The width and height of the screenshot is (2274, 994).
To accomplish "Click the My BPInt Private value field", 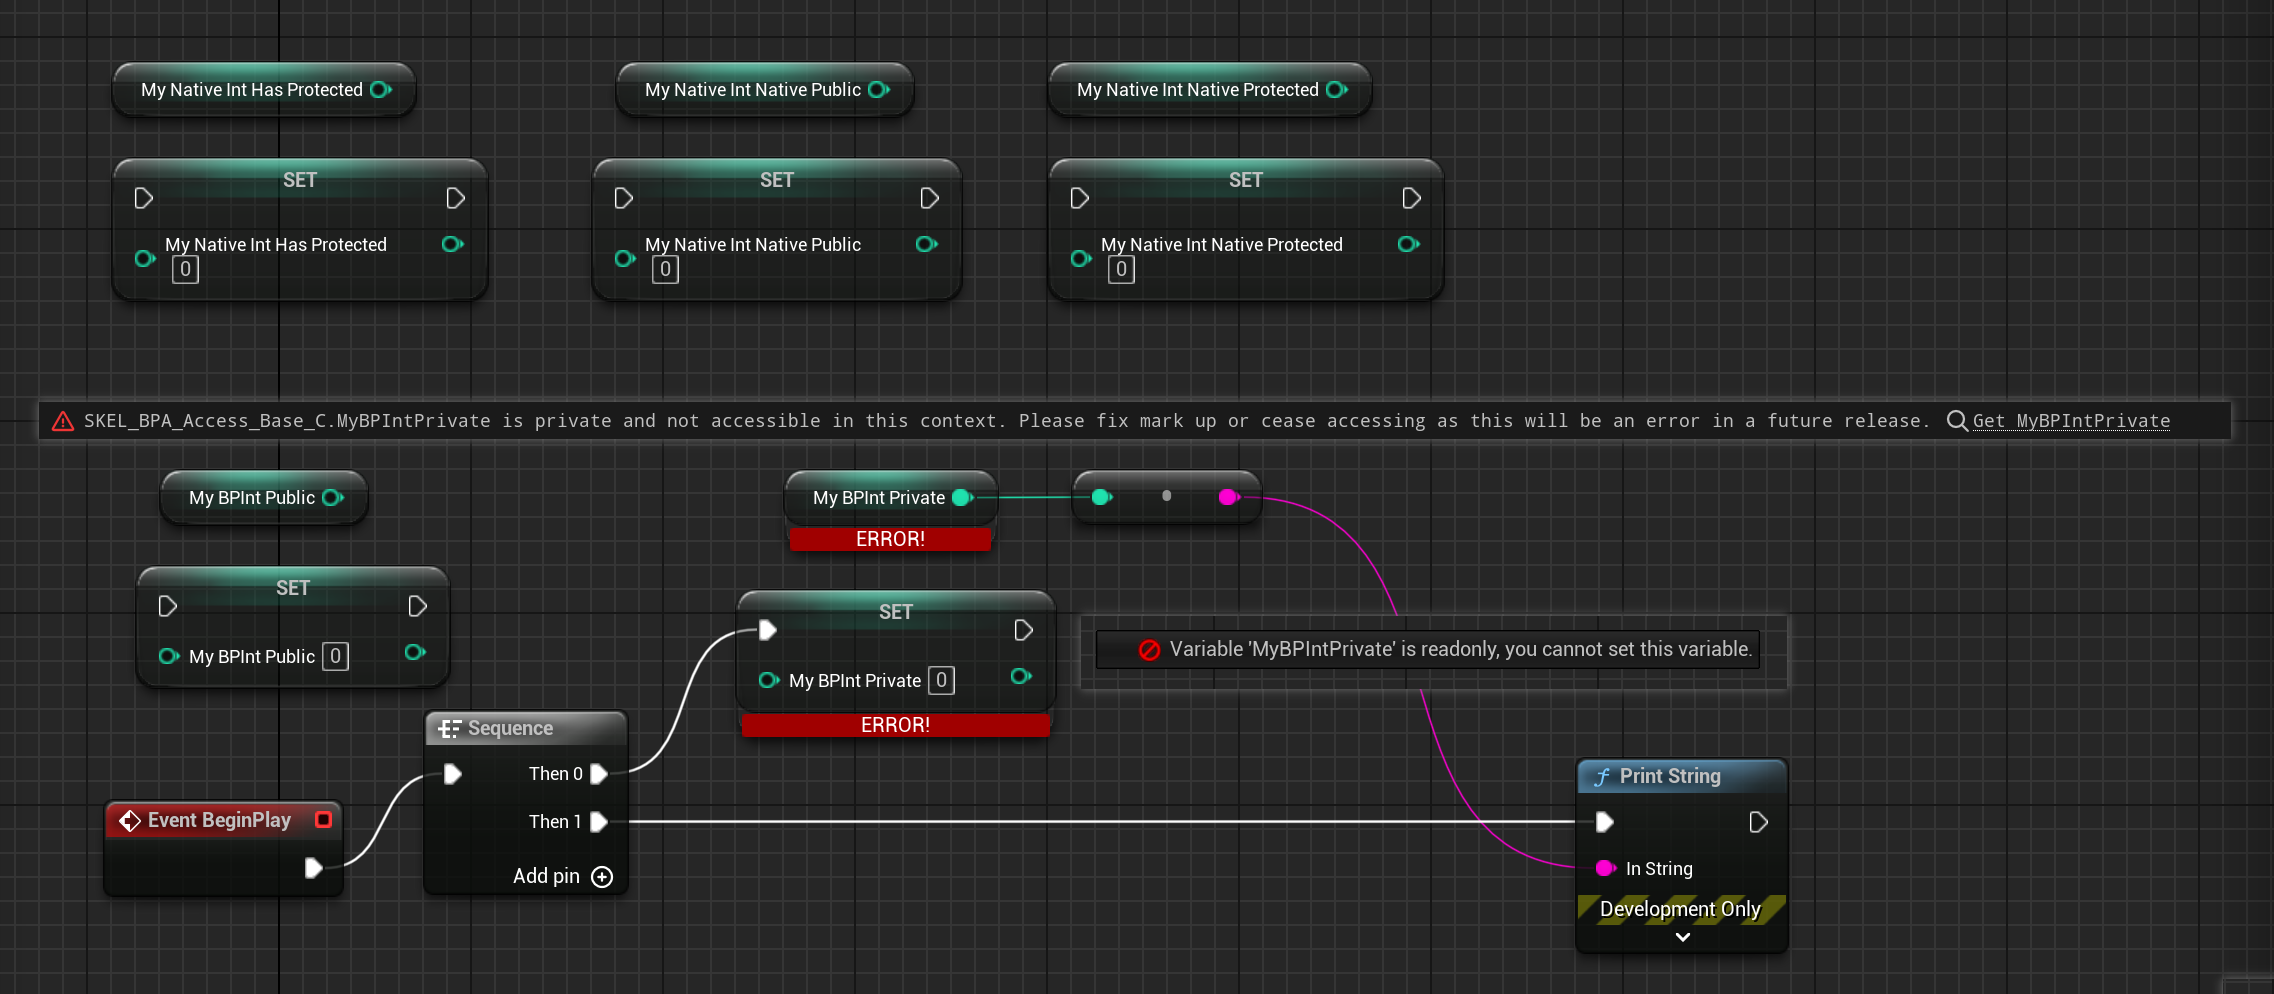I will tap(941, 681).
